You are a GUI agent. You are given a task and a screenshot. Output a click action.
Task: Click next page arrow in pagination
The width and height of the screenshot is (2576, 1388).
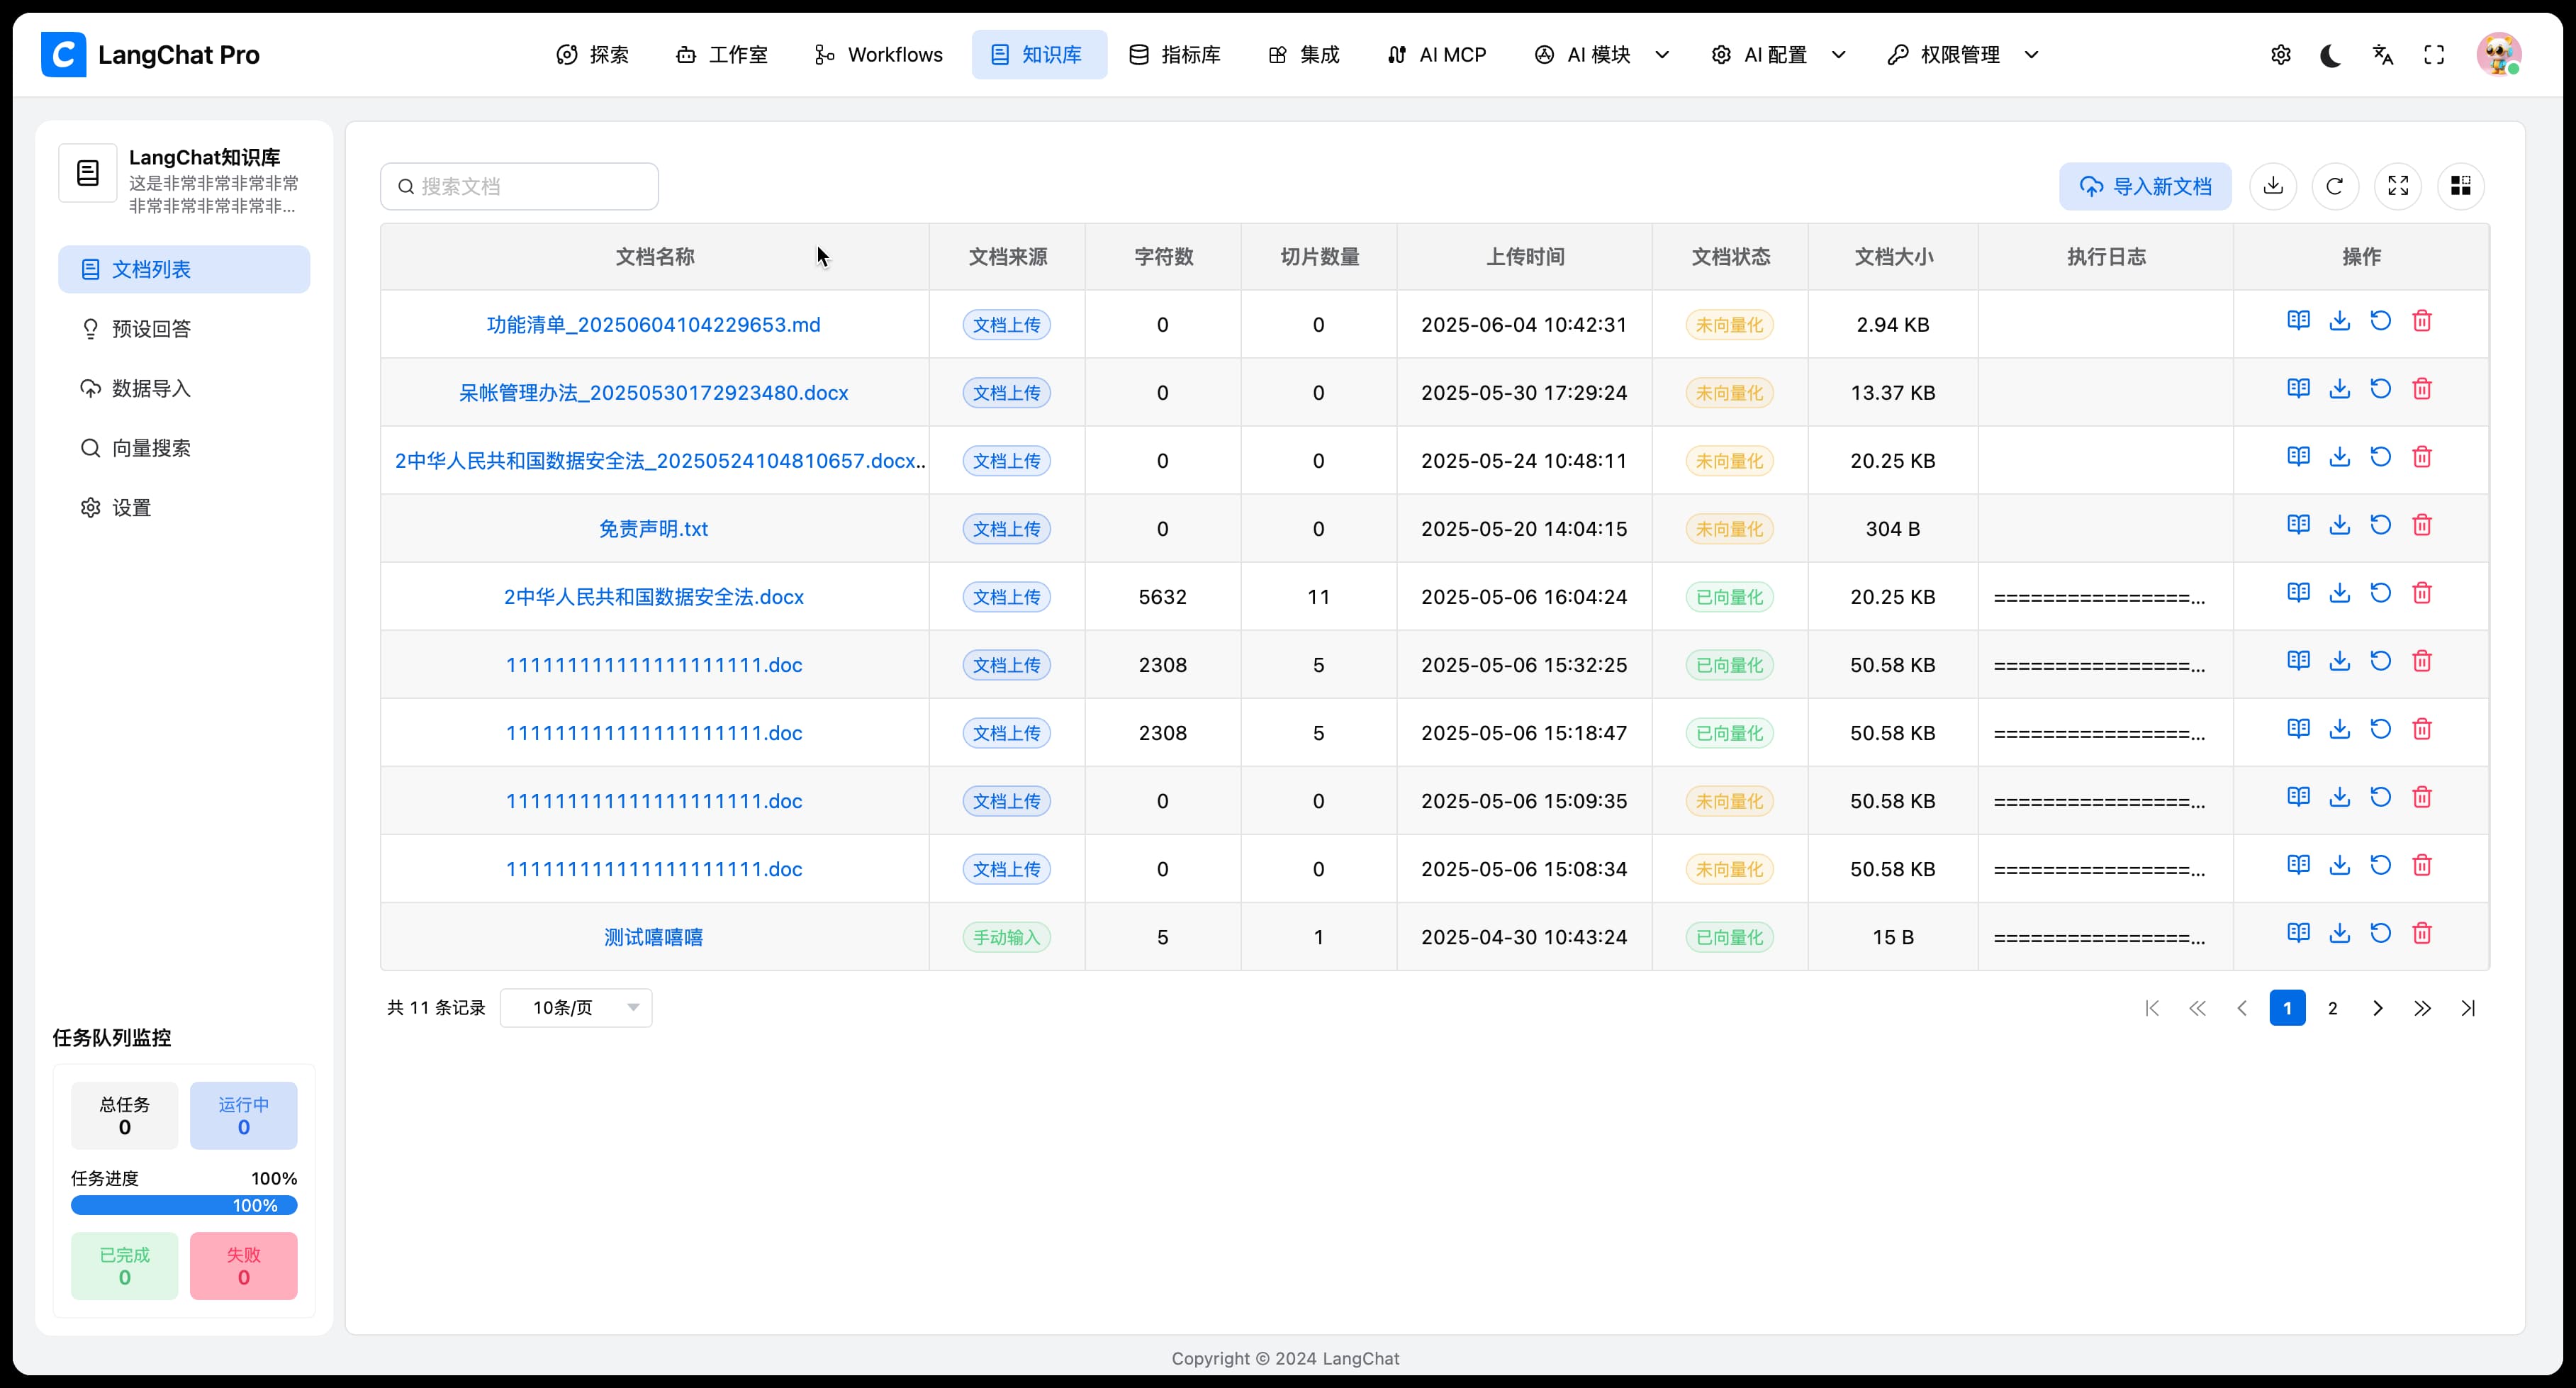(x=2377, y=1008)
